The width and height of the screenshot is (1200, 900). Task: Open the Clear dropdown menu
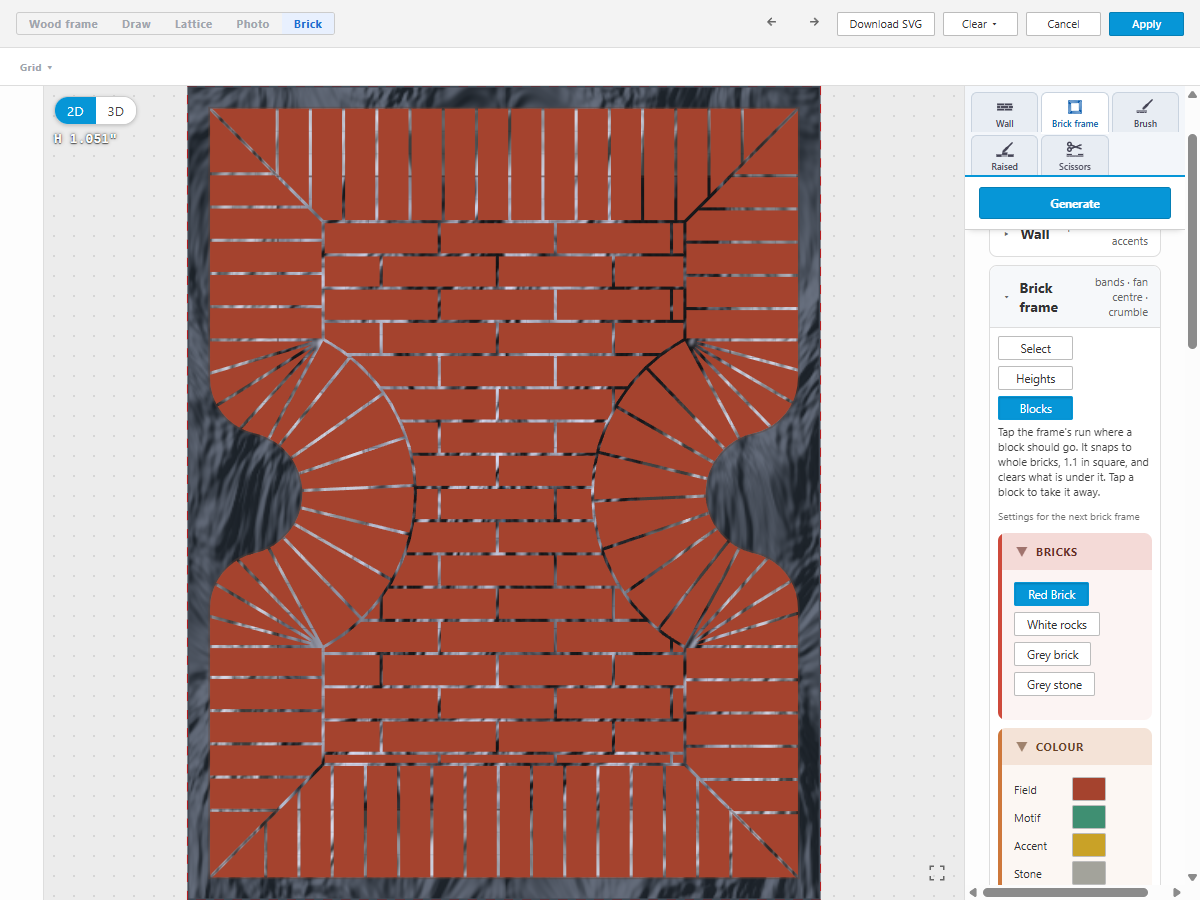(980, 24)
